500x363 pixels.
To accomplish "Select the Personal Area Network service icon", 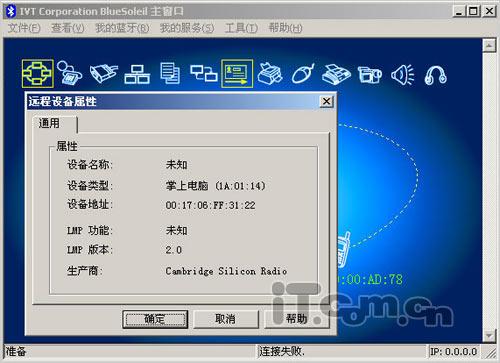I will click(37, 74).
